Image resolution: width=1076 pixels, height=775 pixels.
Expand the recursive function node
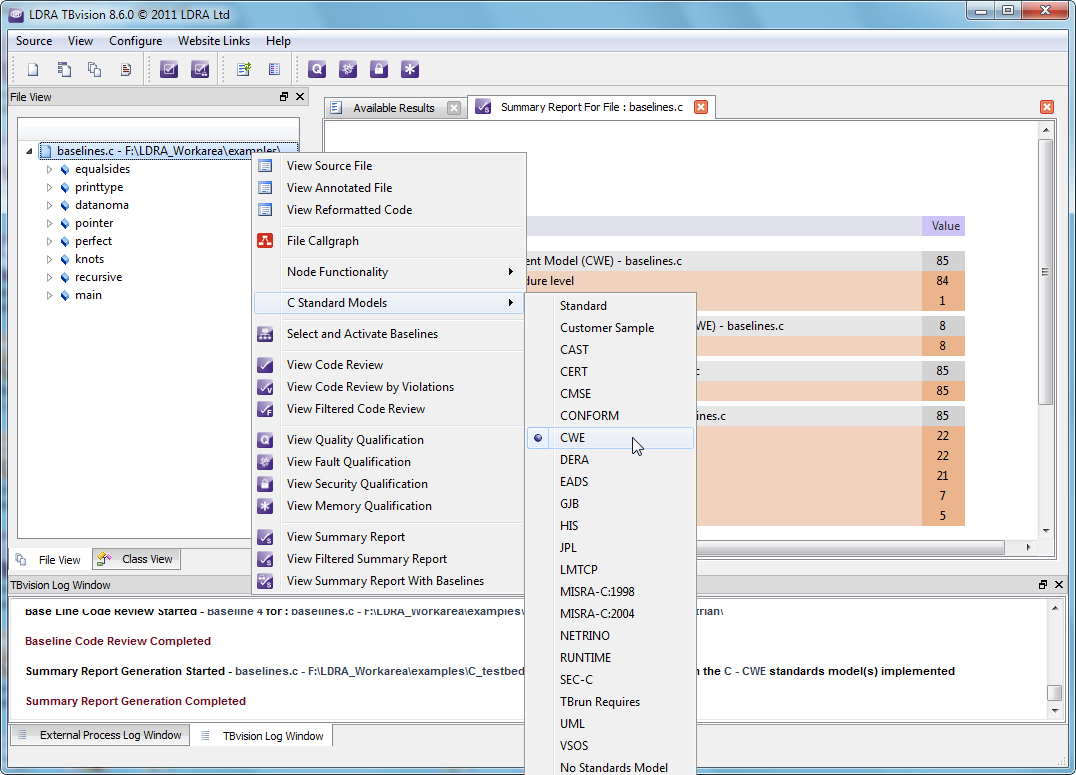pos(49,278)
